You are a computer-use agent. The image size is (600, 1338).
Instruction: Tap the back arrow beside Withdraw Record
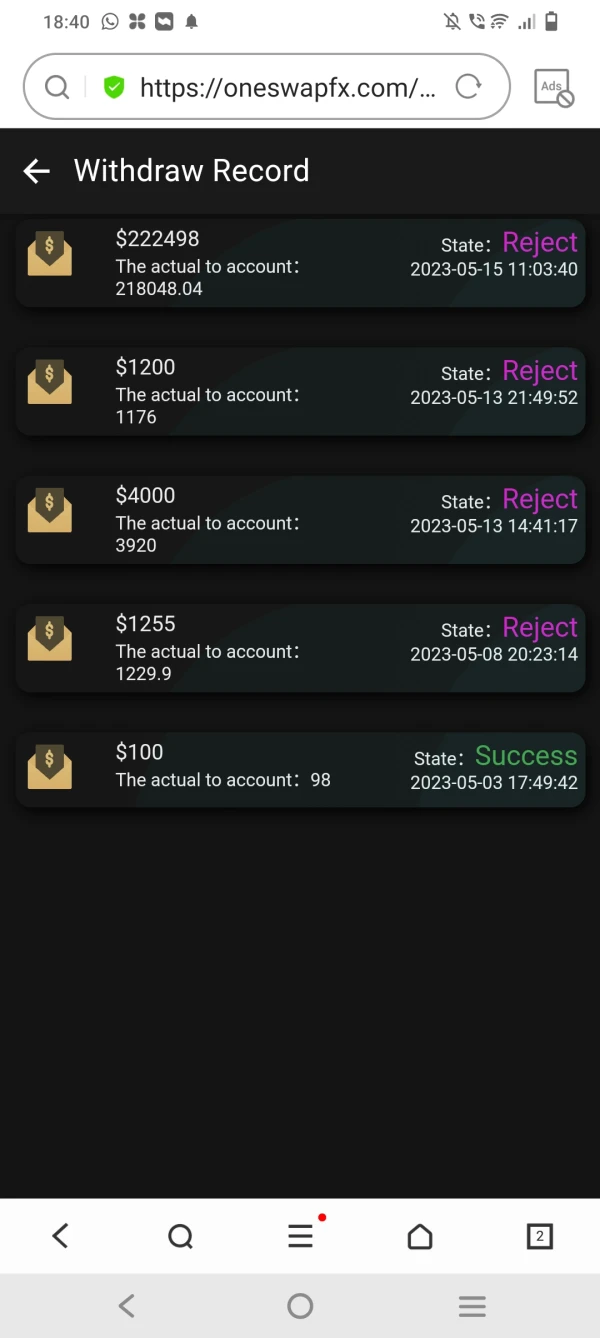point(37,171)
